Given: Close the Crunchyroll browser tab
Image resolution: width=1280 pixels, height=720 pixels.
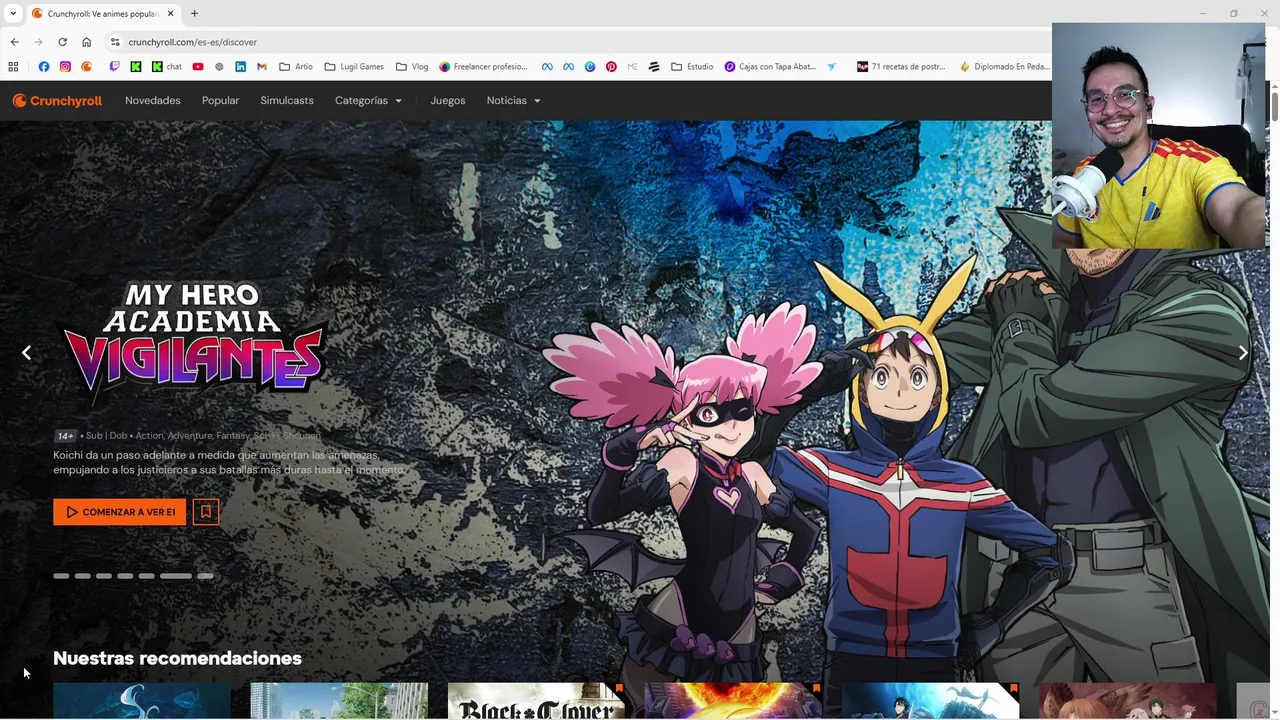Looking at the screenshot, I should pos(170,13).
